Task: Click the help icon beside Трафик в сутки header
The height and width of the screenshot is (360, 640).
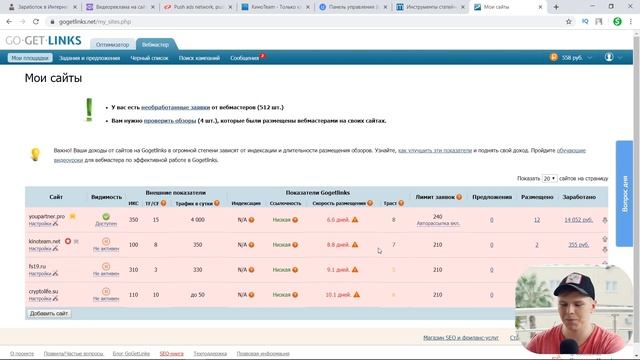Action: pyautogui.click(x=217, y=203)
